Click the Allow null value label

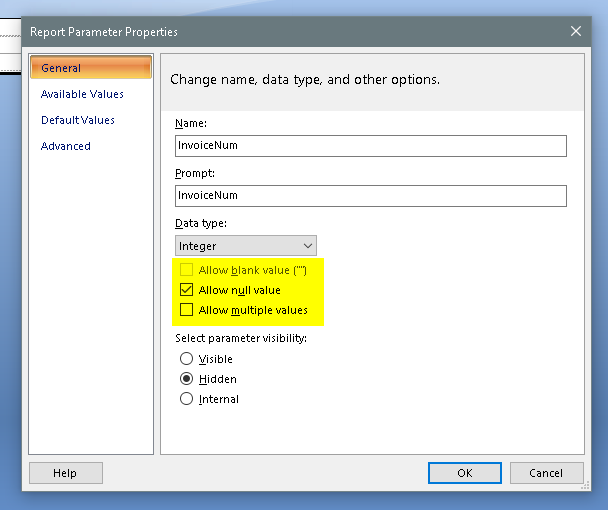(240, 290)
